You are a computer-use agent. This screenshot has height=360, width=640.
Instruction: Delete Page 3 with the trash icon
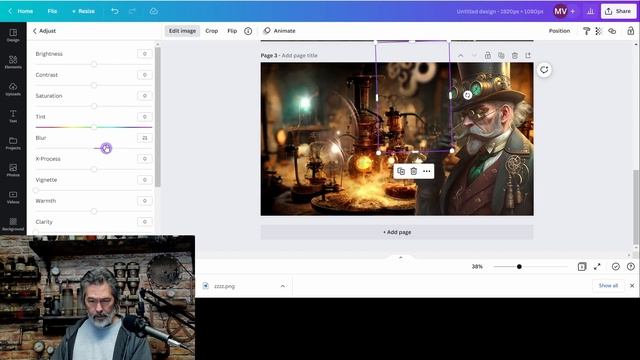click(x=515, y=55)
